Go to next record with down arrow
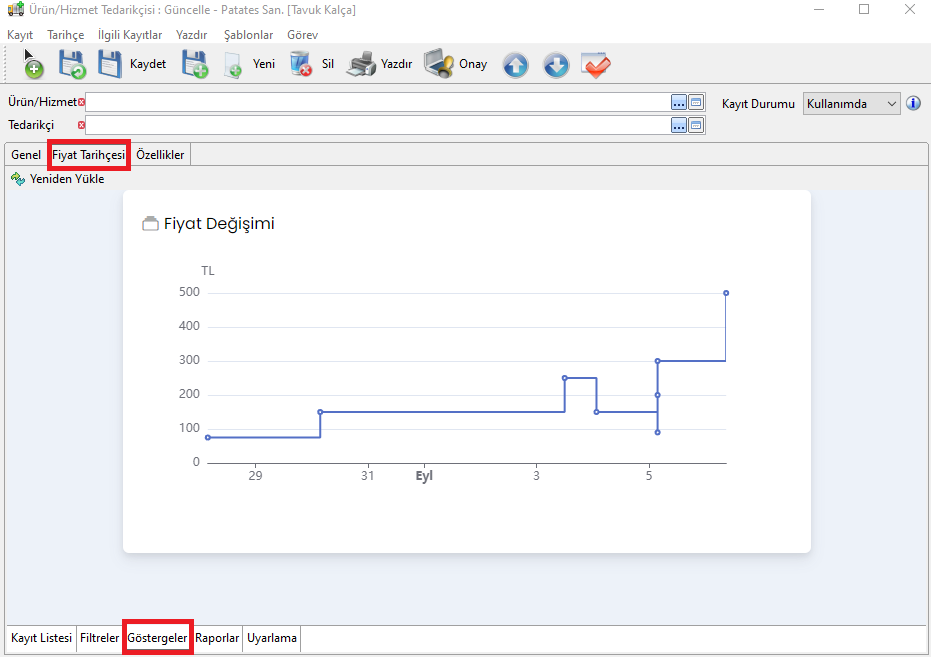931x657 pixels. click(x=556, y=65)
